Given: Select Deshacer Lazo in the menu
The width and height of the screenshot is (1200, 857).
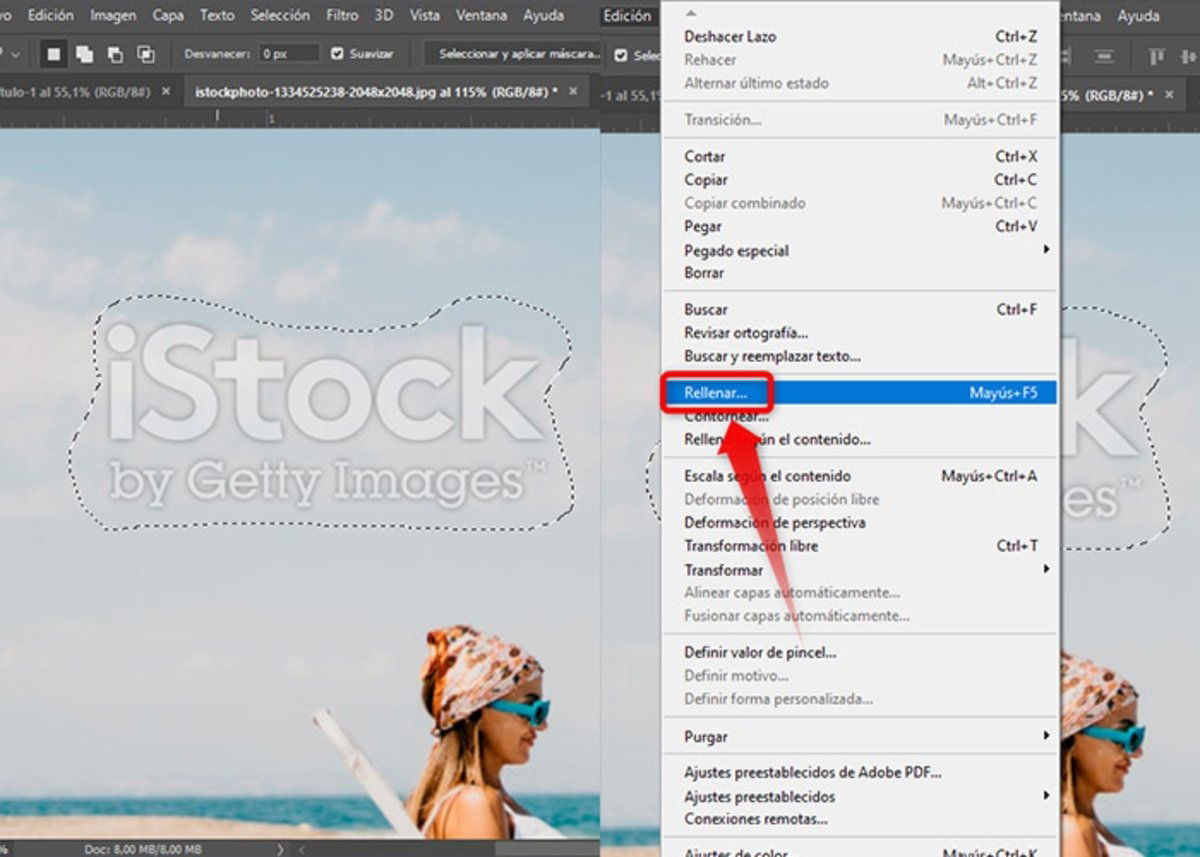Looking at the screenshot, I should click(x=729, y=36).
